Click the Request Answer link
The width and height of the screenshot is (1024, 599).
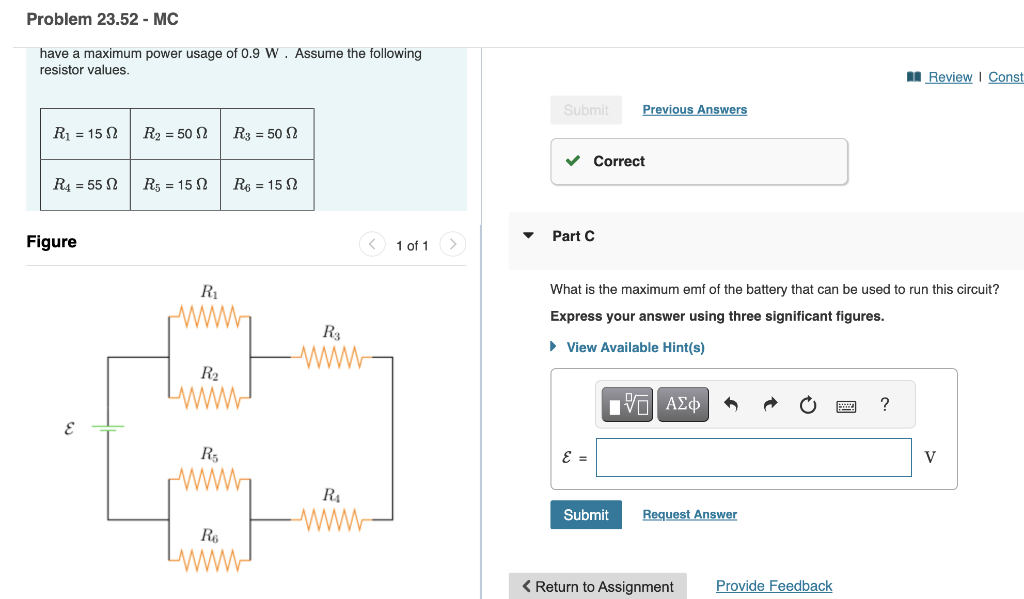(x=689, y=514)
